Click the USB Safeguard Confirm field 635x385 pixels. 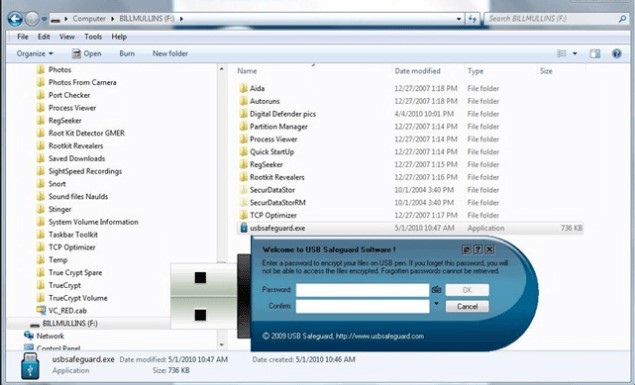(x=362, y=306)
